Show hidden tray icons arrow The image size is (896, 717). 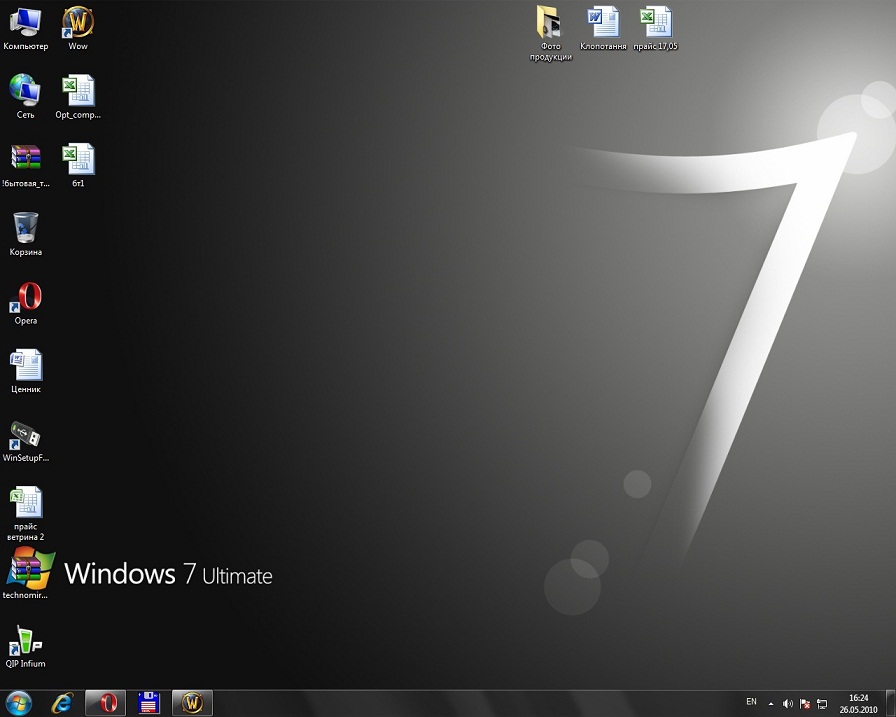coord(771,704)
